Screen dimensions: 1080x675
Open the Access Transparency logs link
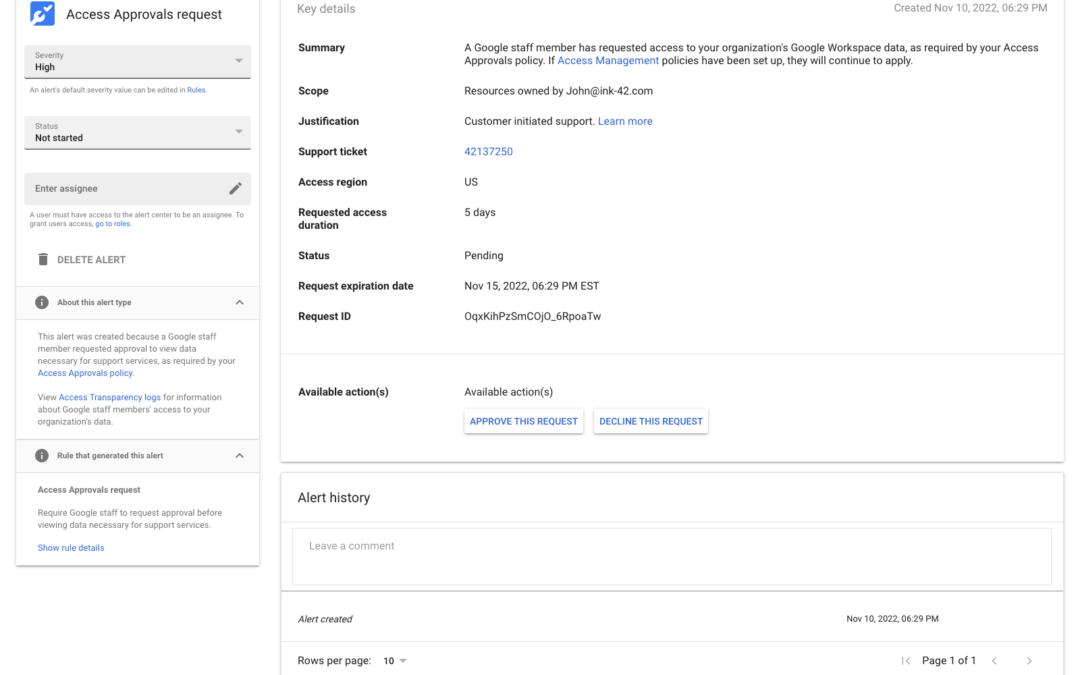click(x=110, y=397)
